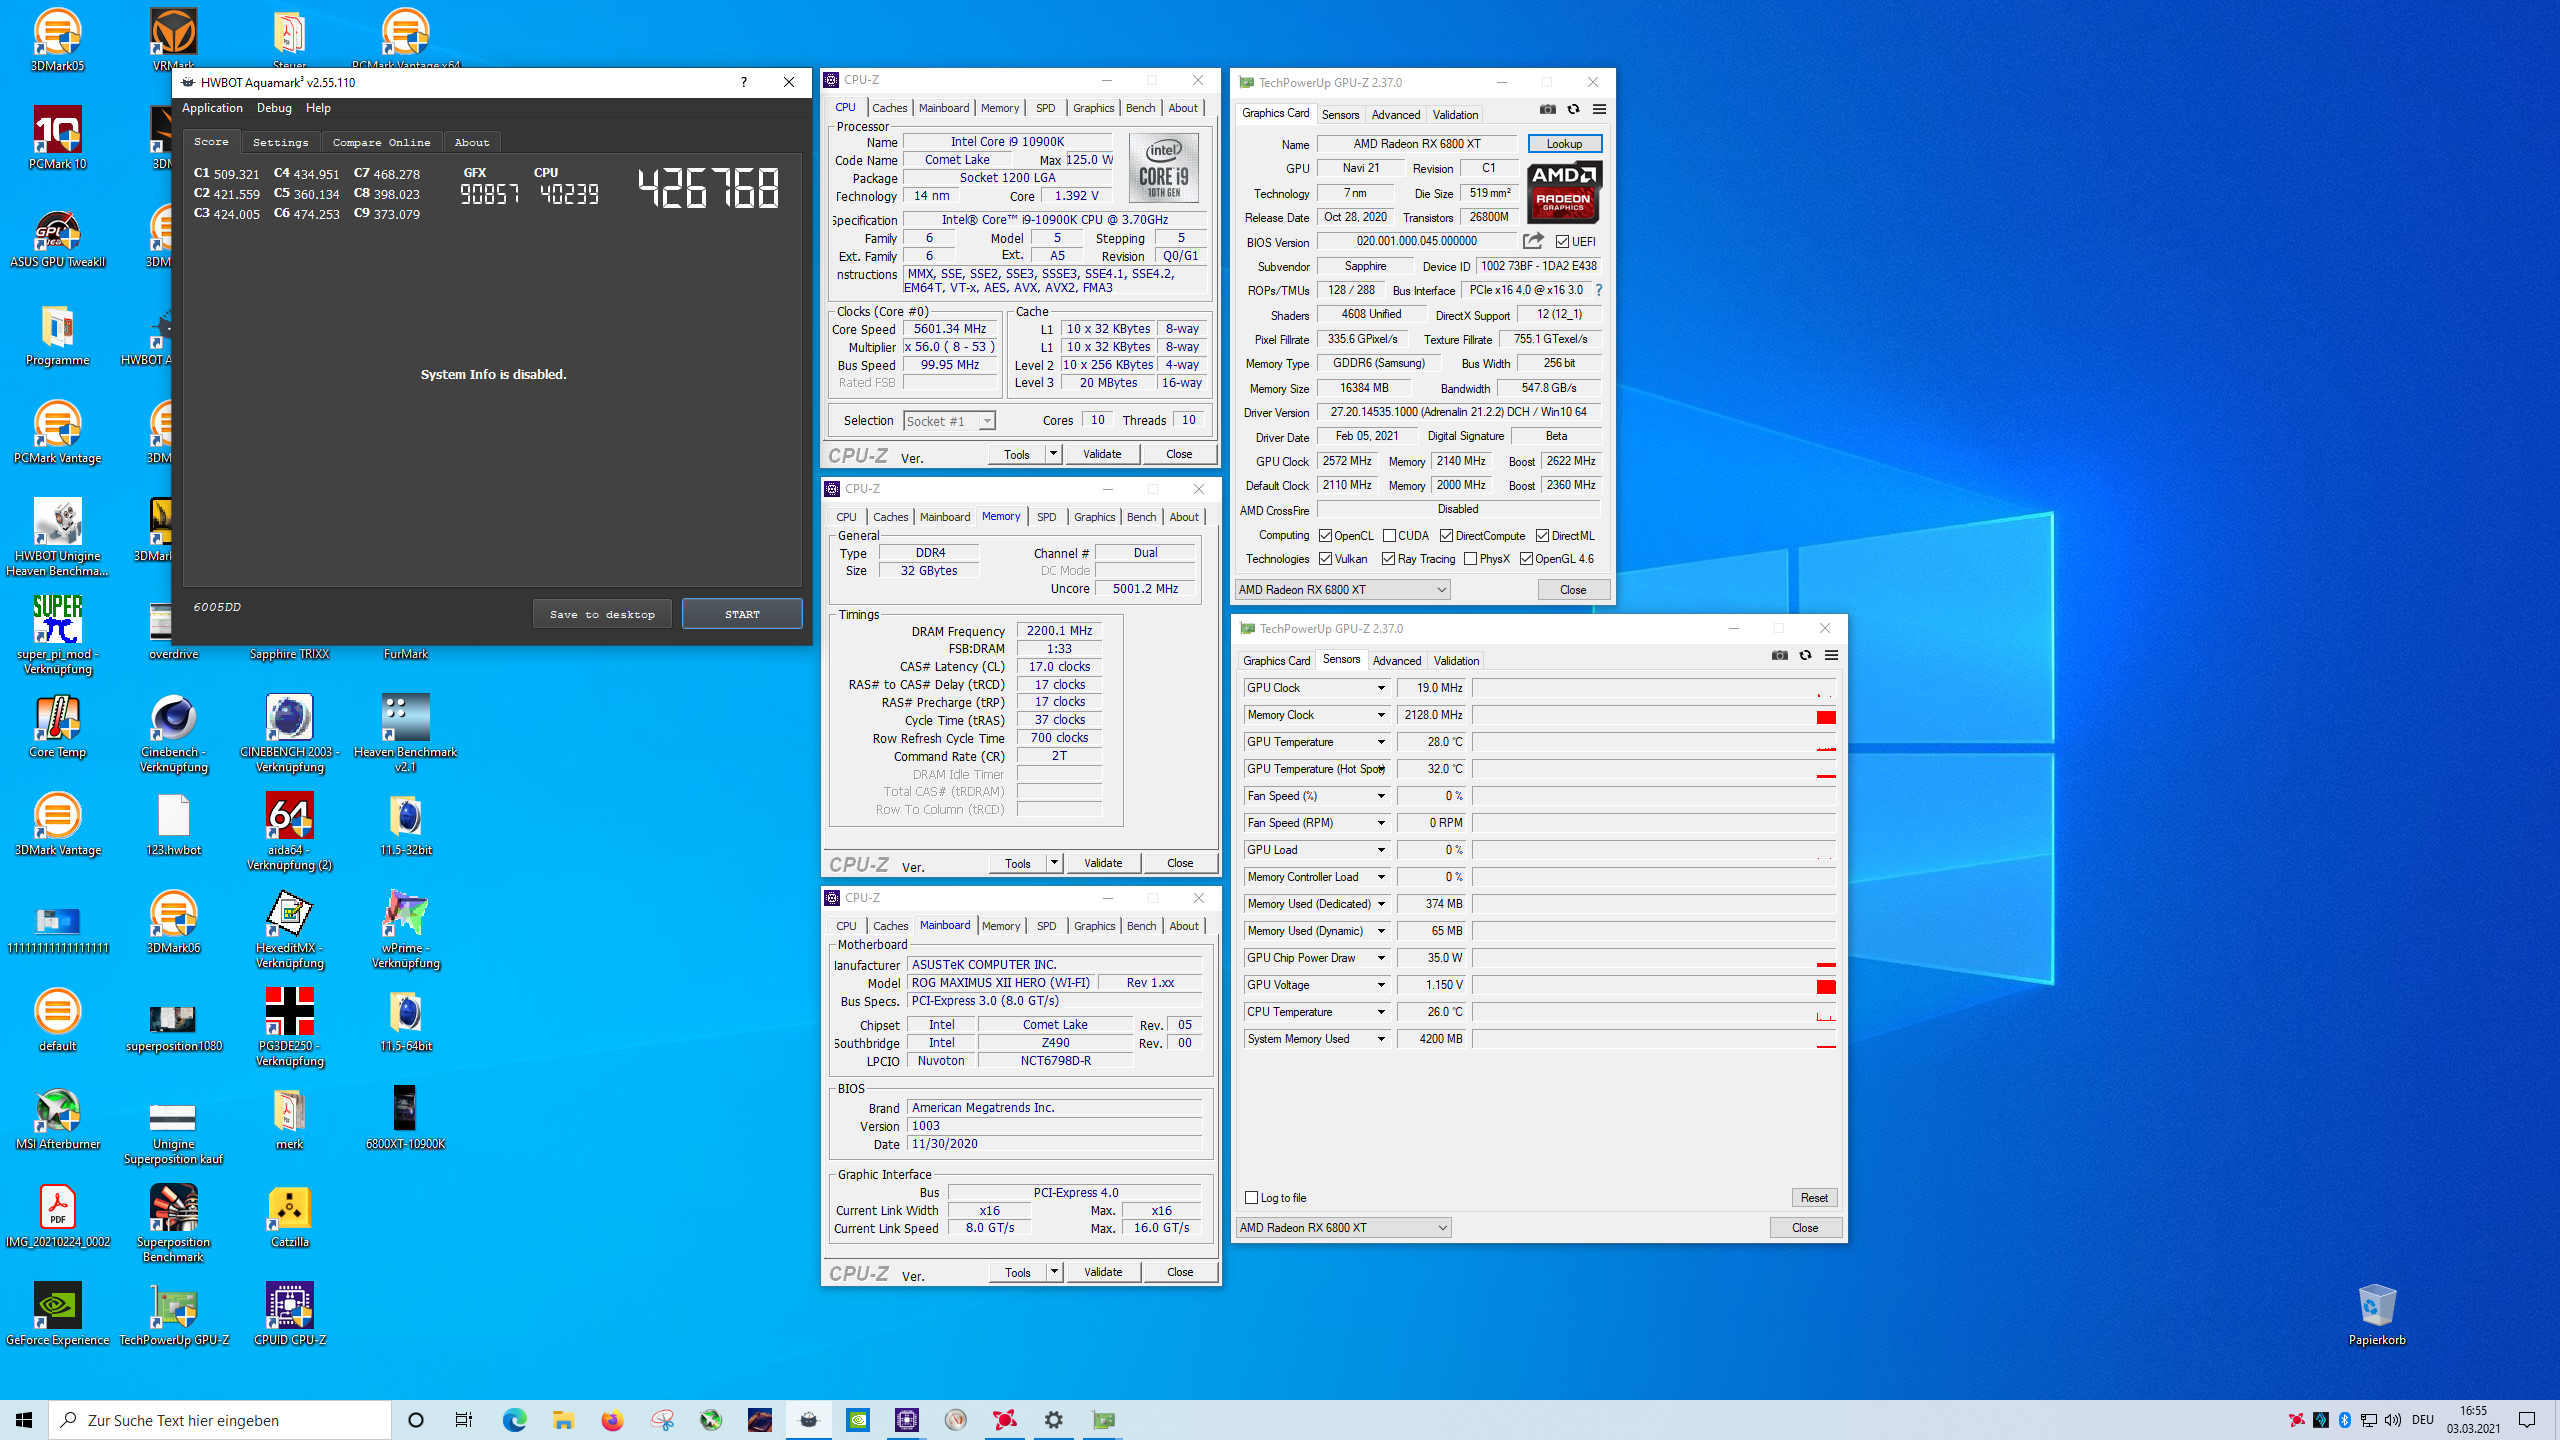The width and height of the screenshot is (2560, 1440).
Task: Expand the Fan Speed (RPM) sensor dropdown
Action: pos(1381,823)
